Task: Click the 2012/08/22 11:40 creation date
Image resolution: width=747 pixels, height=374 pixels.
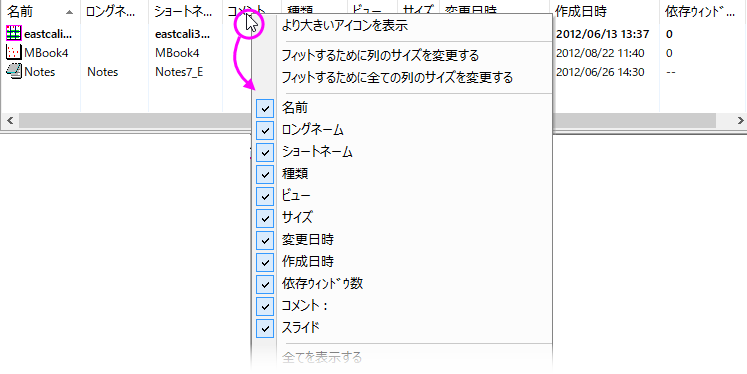Action: pyautogui.click(x=600, y=53)
